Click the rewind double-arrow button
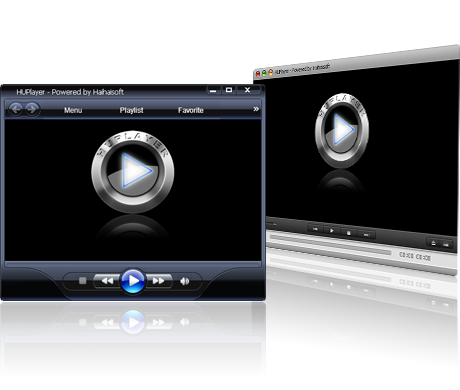The image size is (460, 390). (107, 281)
